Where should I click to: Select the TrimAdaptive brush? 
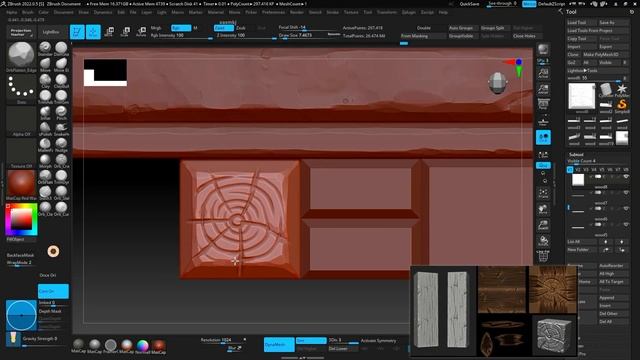tap(45, 96)
